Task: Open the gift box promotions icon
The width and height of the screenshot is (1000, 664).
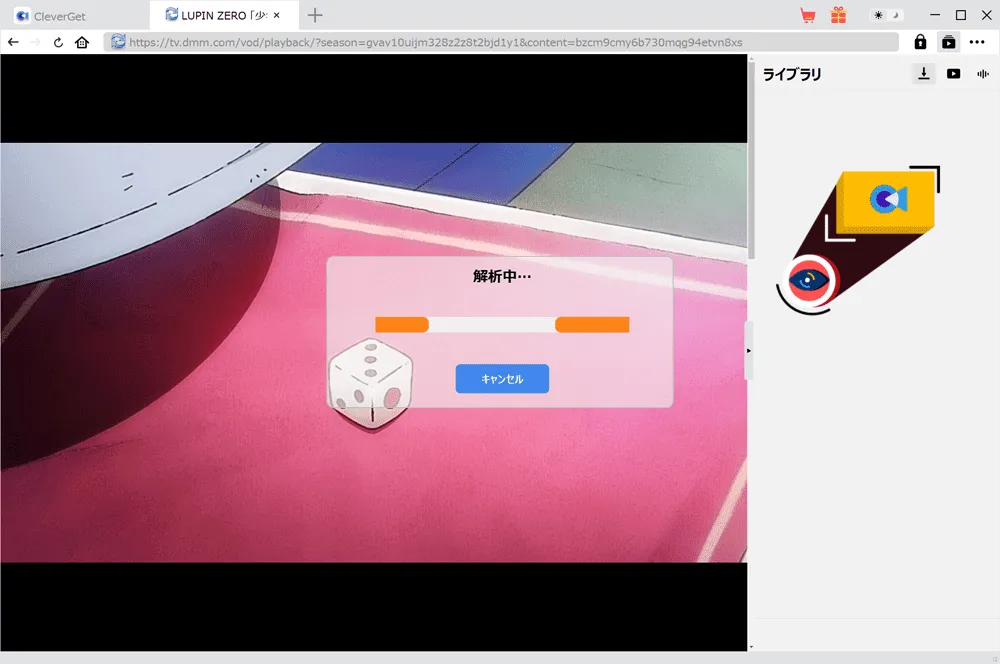Action: click(839, 15)
